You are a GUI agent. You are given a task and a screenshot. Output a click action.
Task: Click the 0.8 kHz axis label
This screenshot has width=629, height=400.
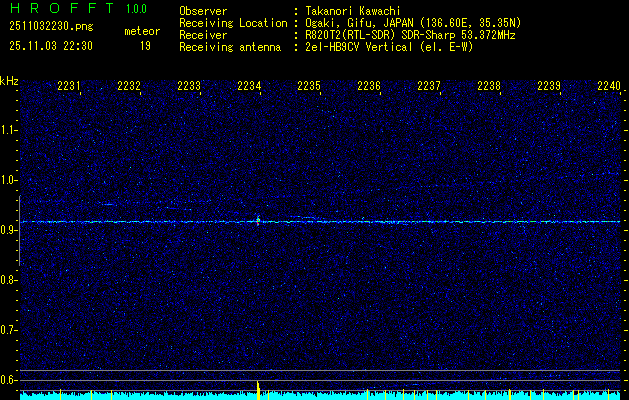(8, 280)
